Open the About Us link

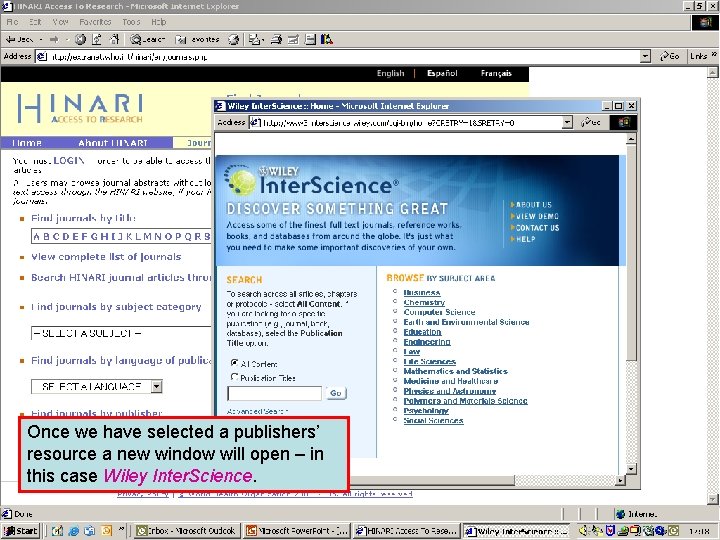(534, 205)
